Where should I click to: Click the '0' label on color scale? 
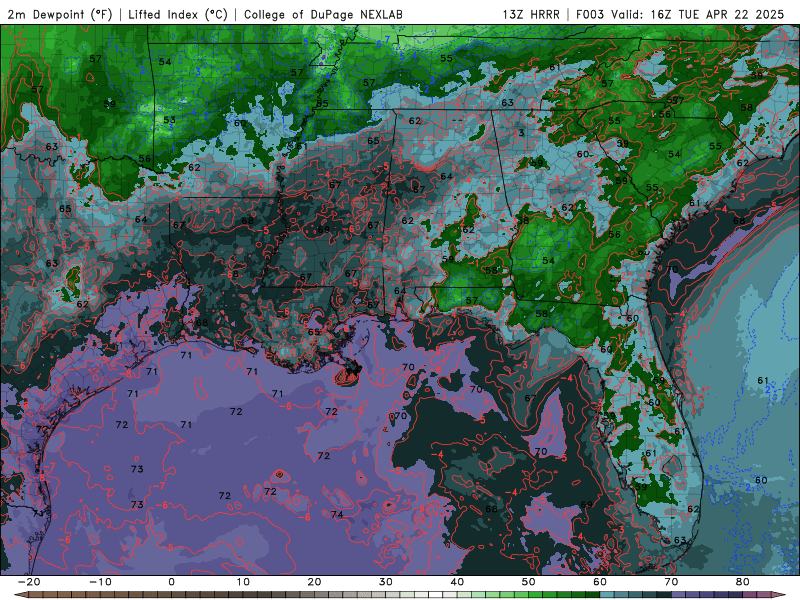pos(171,582)
